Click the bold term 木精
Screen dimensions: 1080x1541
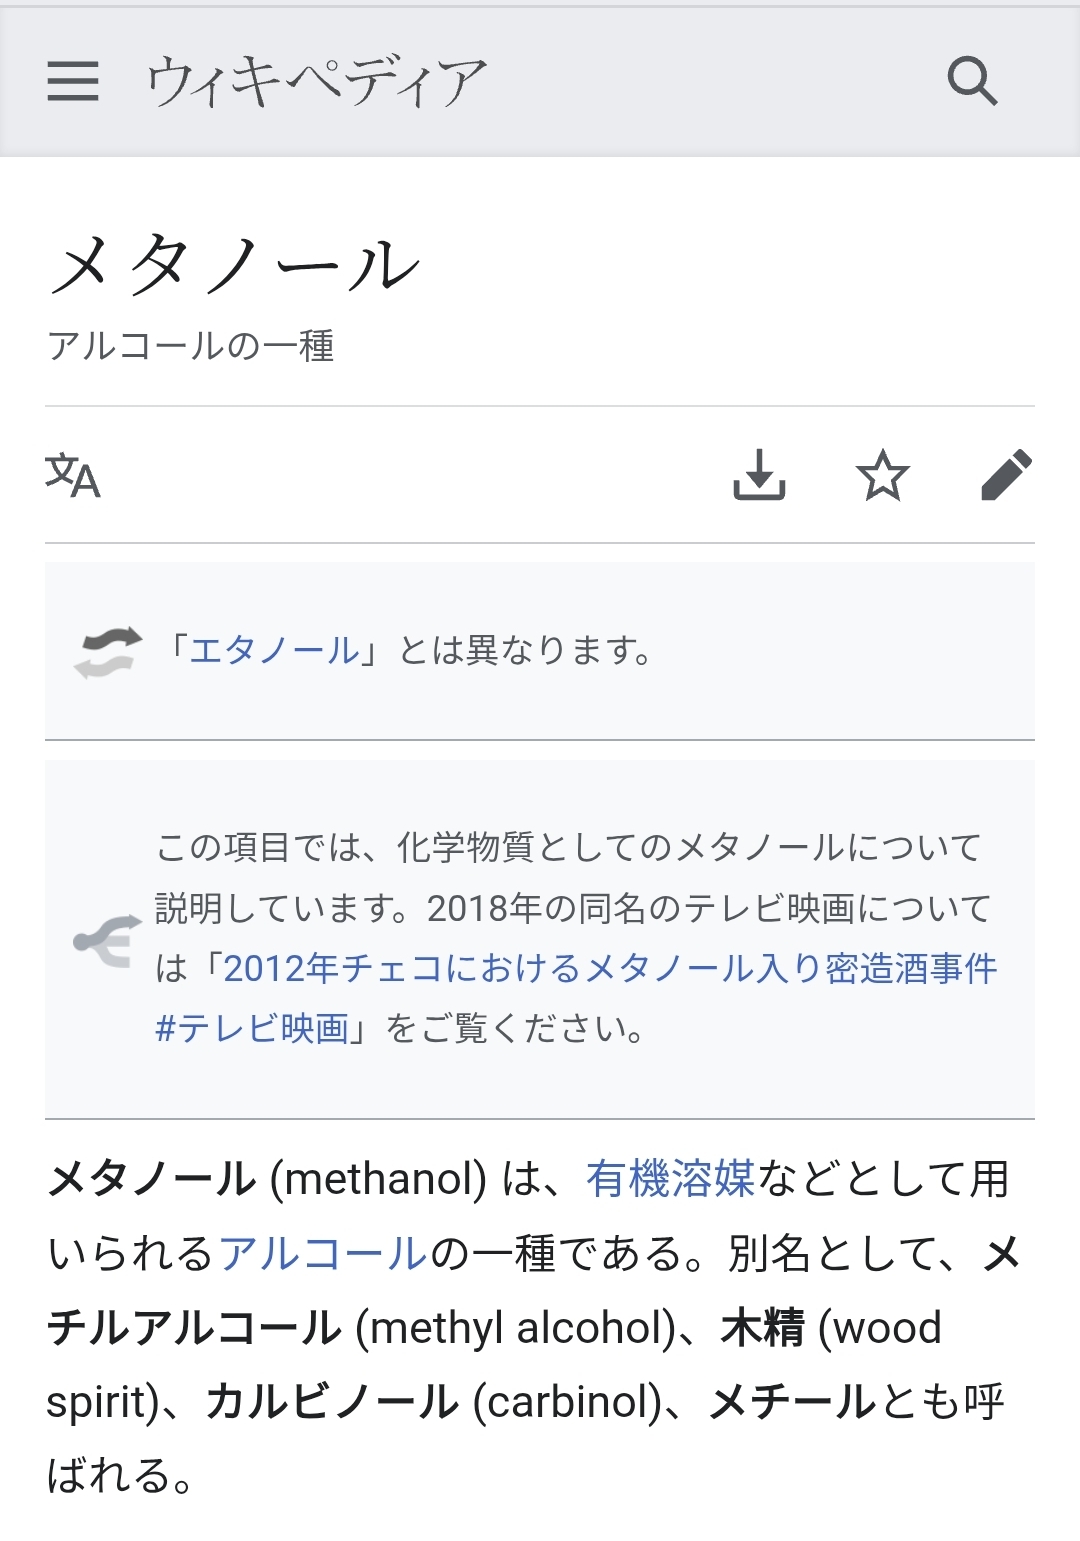pyautogui.click(x=762, y=1328)
